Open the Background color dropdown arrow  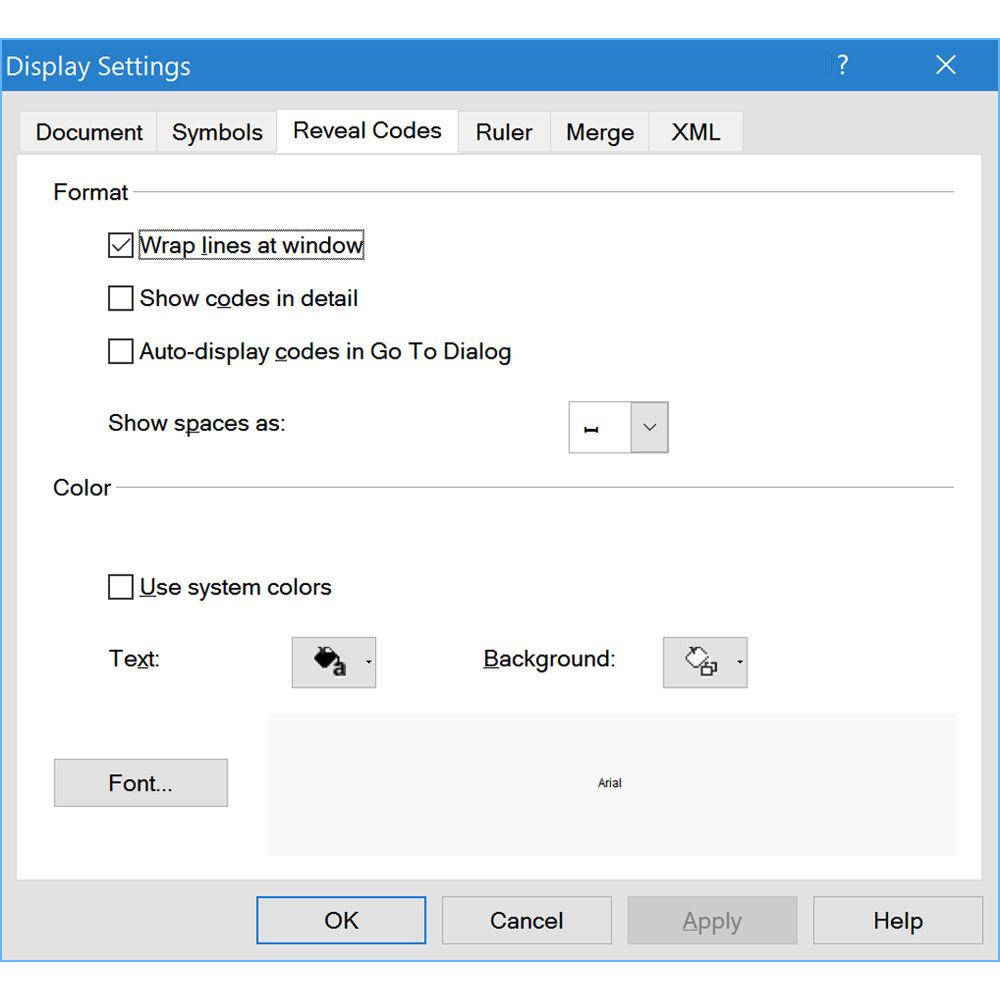[739, 662]
